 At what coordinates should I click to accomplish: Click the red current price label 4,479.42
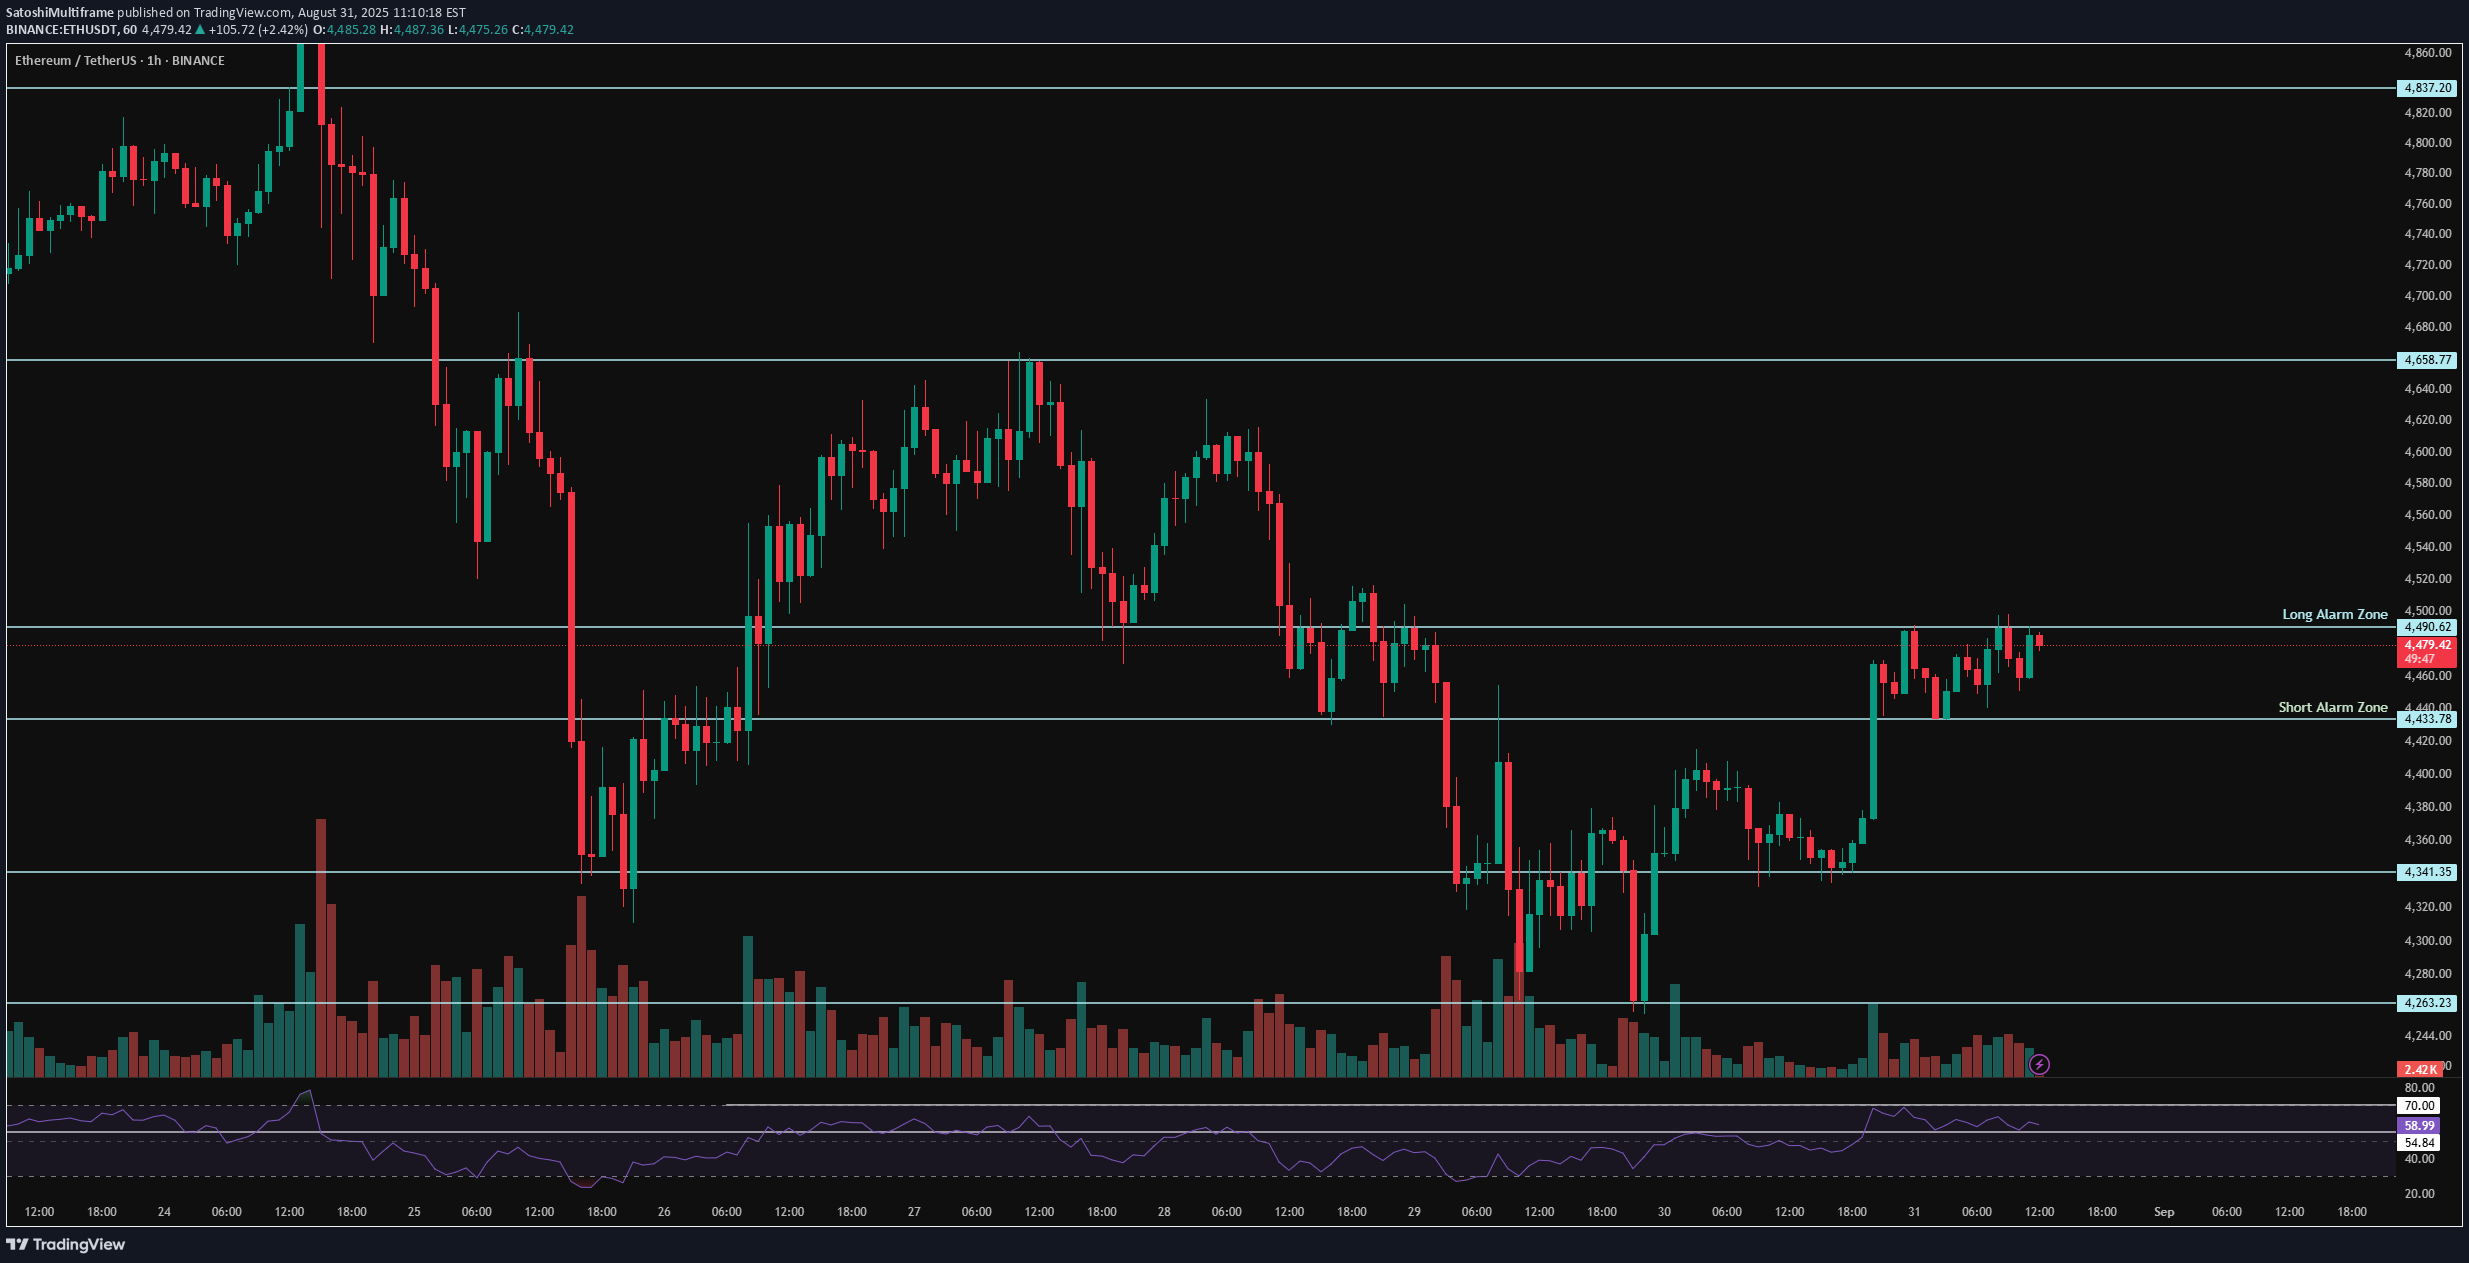[x=2427, y=645]
